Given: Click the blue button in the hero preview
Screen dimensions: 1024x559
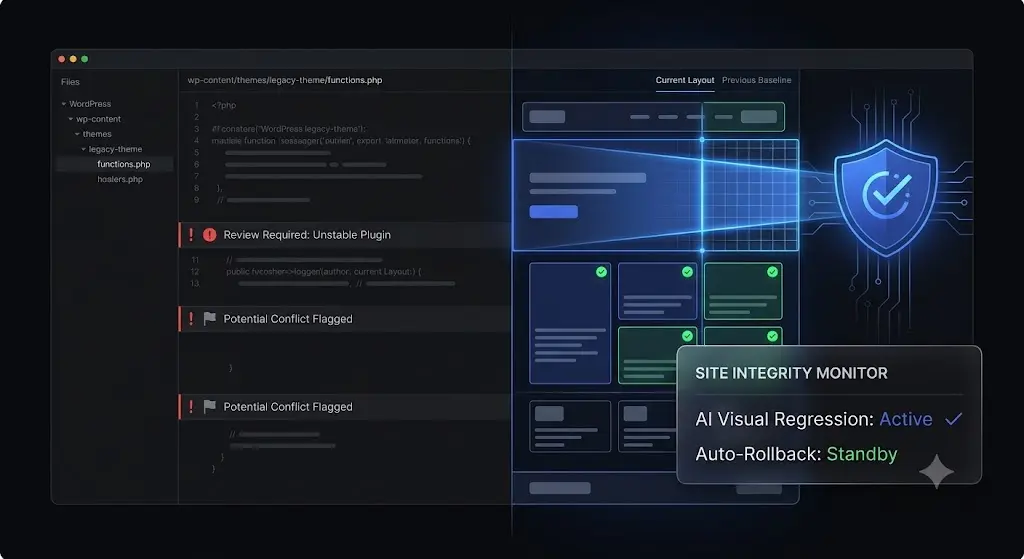Looking at the screenshot, I should tap(553, 212).
